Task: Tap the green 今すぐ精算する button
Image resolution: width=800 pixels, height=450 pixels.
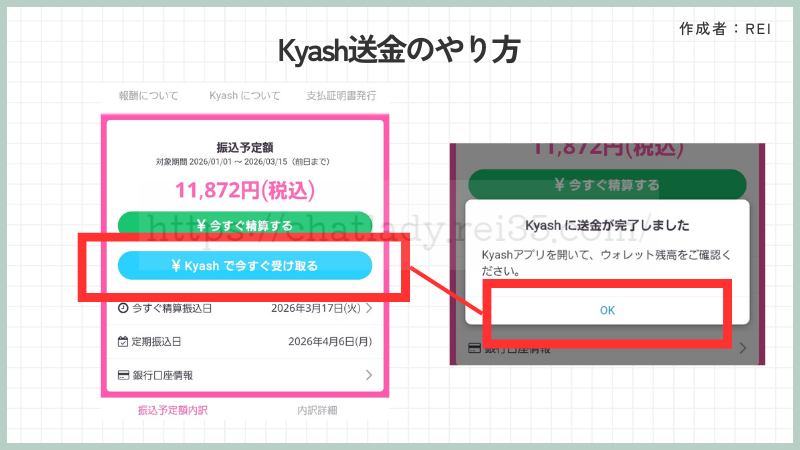Action: (x=245, y=223)
